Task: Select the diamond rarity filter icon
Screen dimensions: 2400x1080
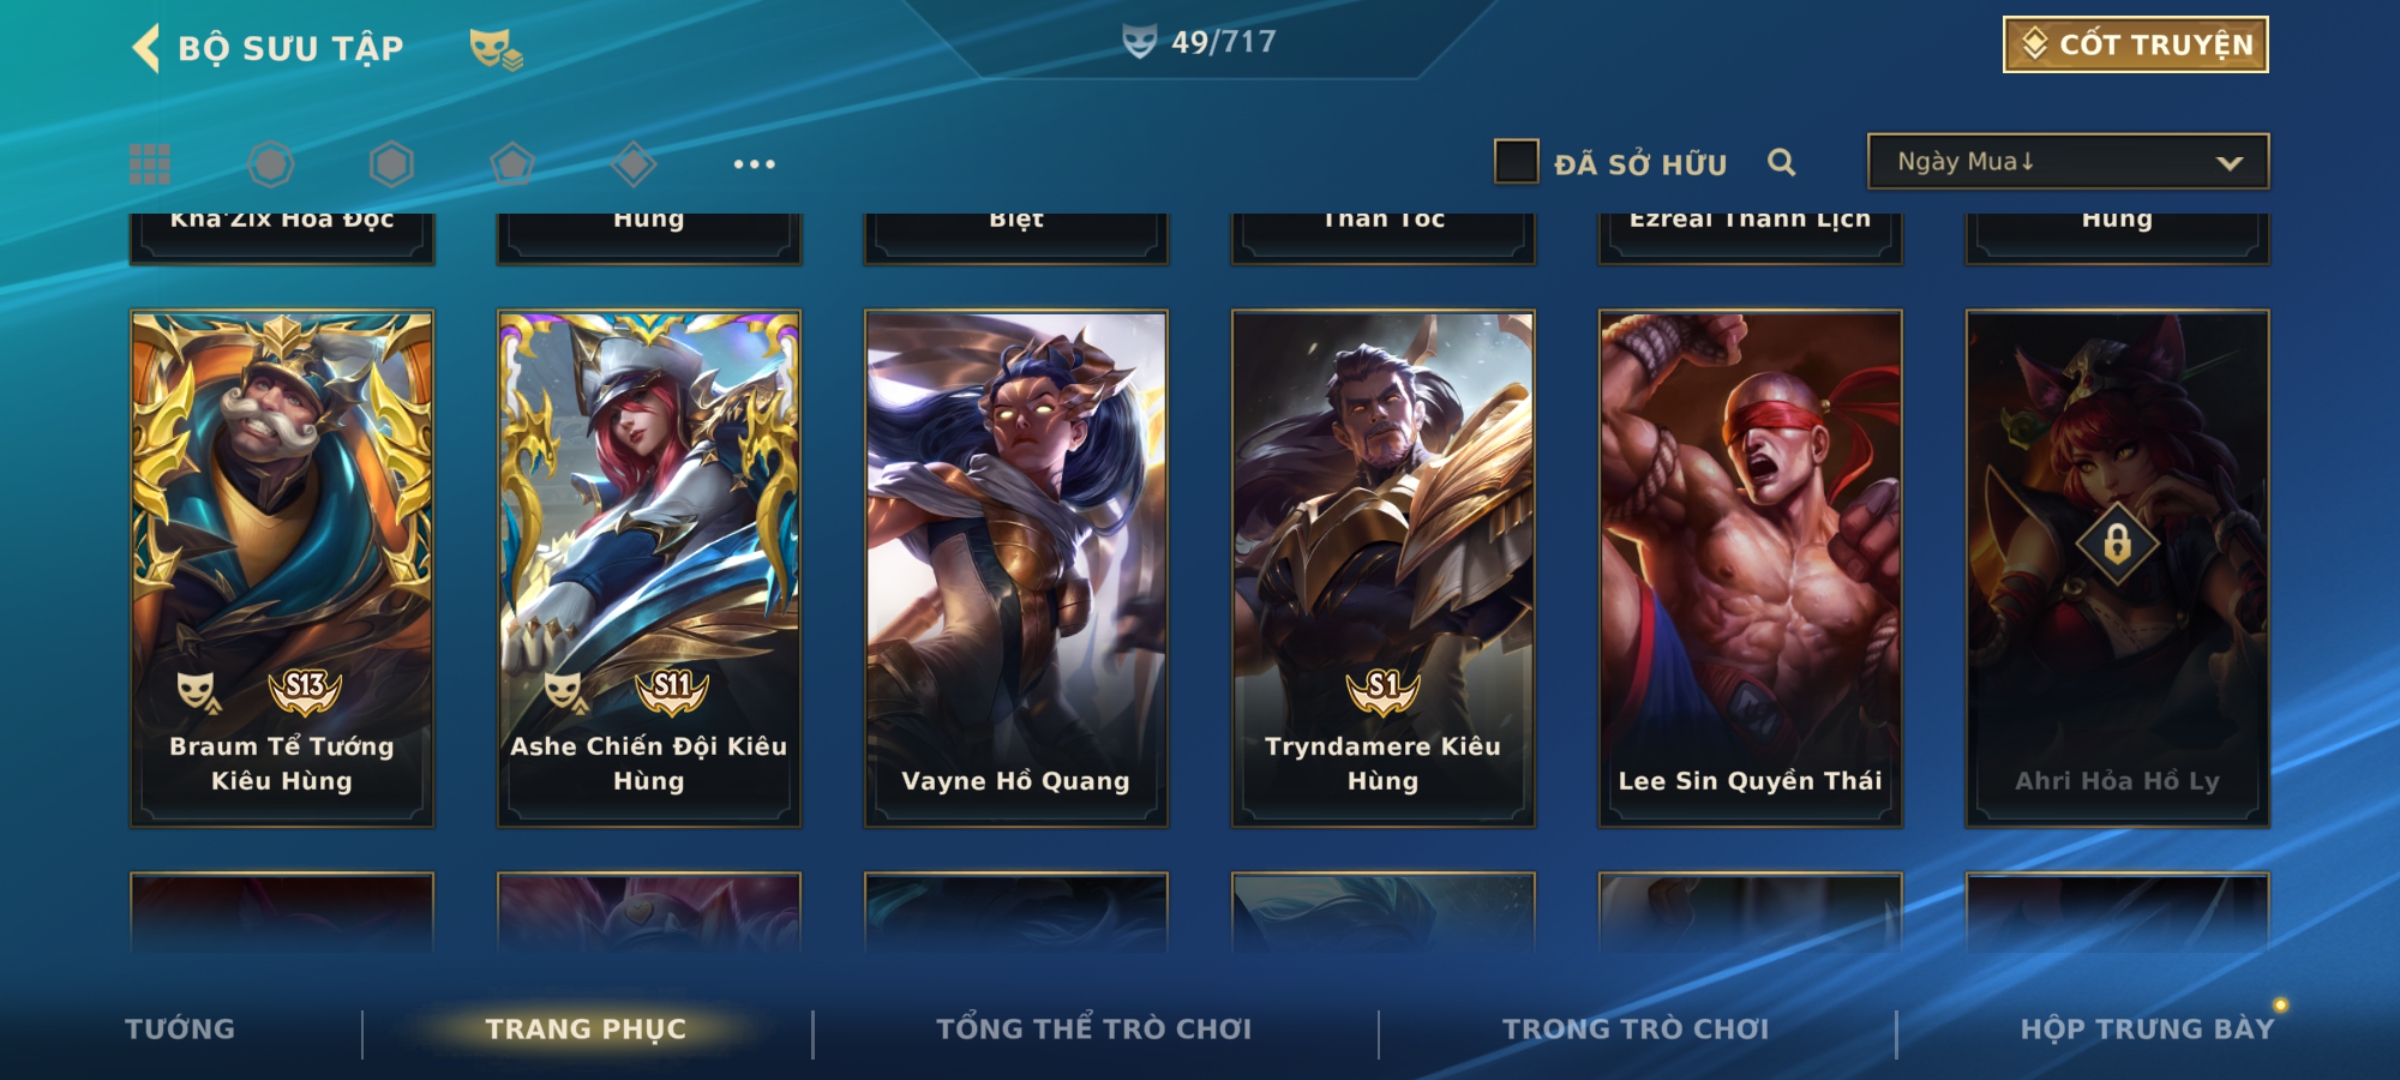Action: [633, 164]
